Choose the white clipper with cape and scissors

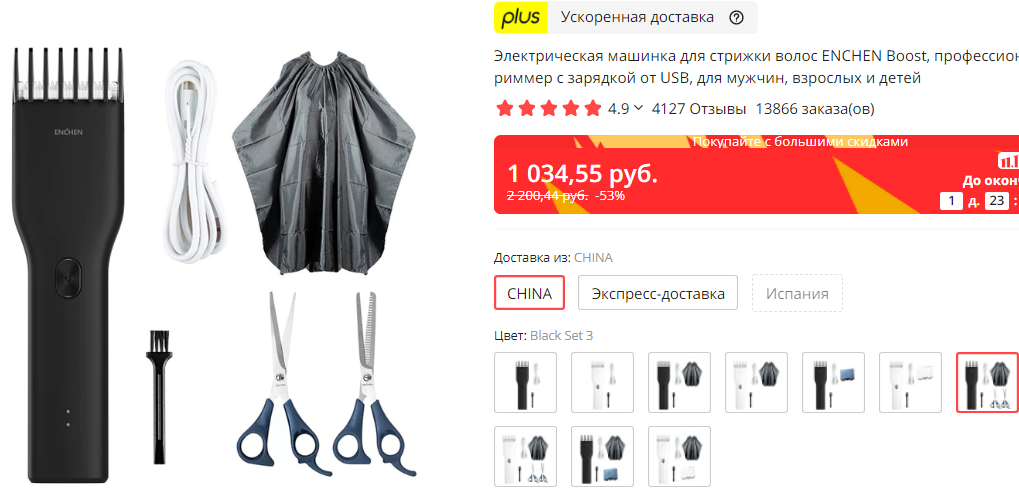525,456
